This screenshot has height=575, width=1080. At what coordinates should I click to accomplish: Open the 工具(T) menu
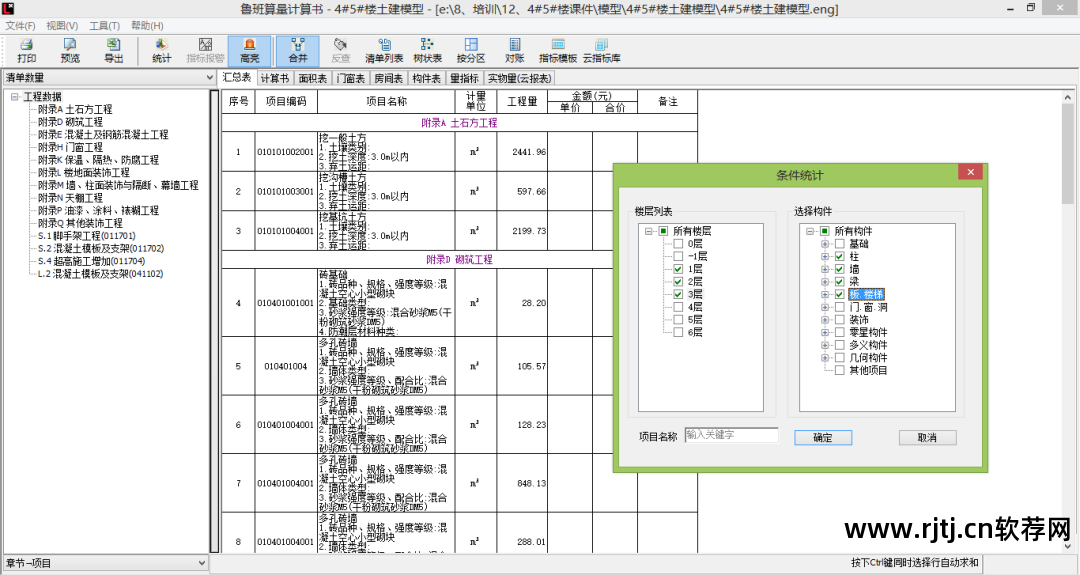(x=104, y=25)
